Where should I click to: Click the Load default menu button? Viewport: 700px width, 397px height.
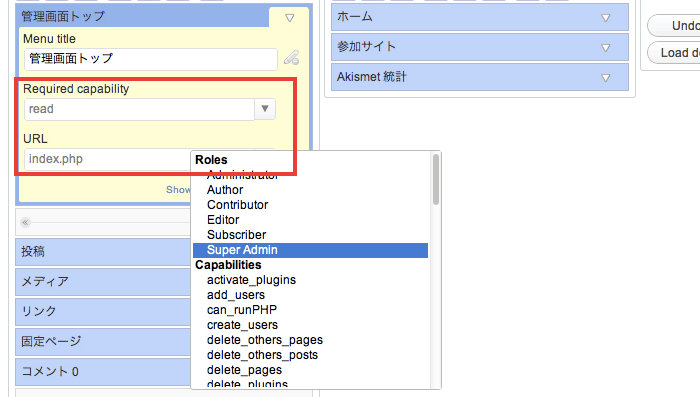pos(674,53)
